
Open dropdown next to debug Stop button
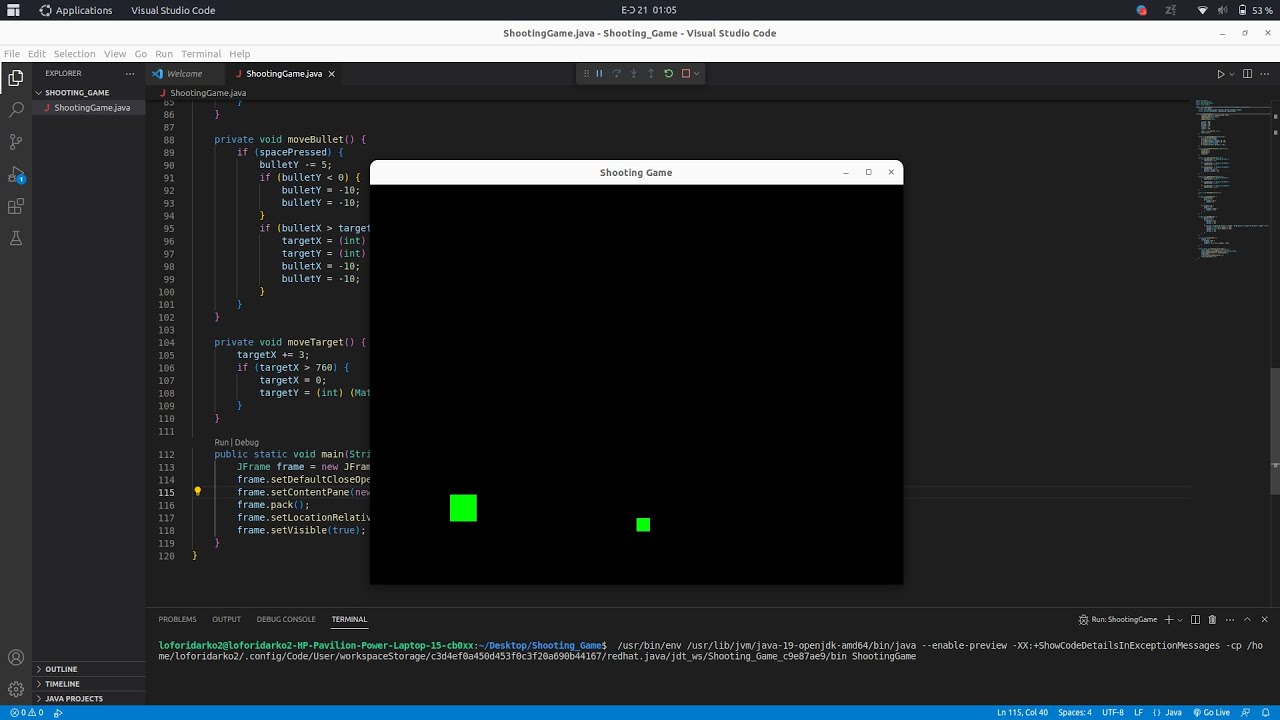[697, 73]
